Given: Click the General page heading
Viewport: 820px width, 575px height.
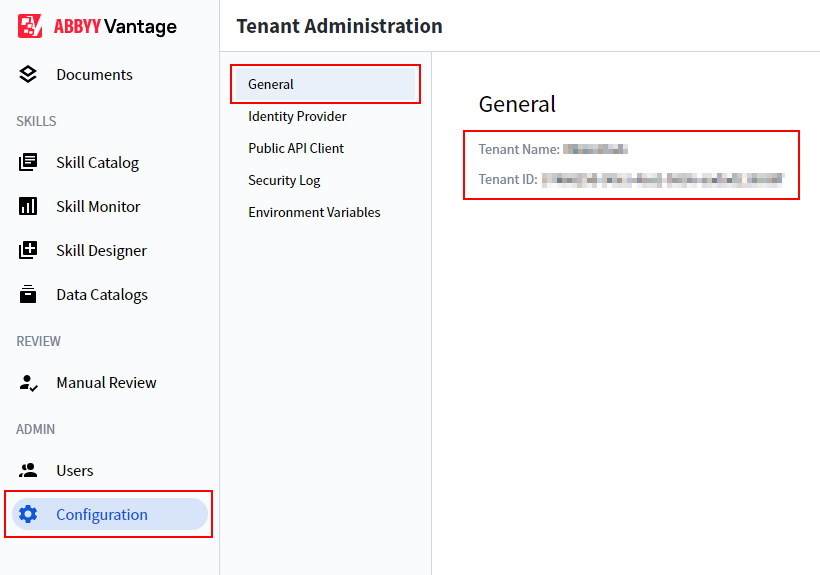Looking at the screenshot, I should tap(517, 104).
